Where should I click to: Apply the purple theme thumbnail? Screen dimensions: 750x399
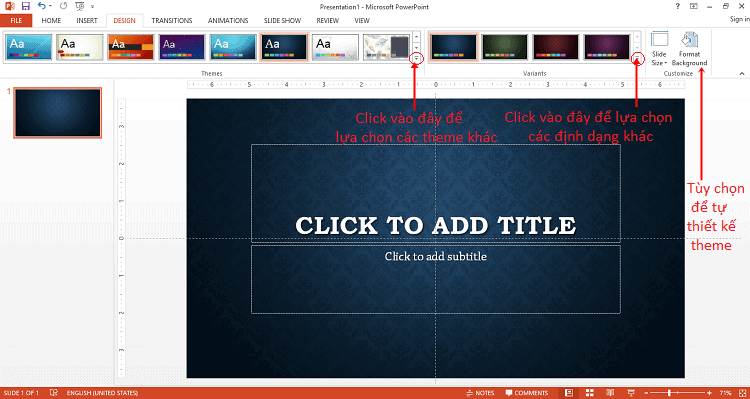click(182, 47)
